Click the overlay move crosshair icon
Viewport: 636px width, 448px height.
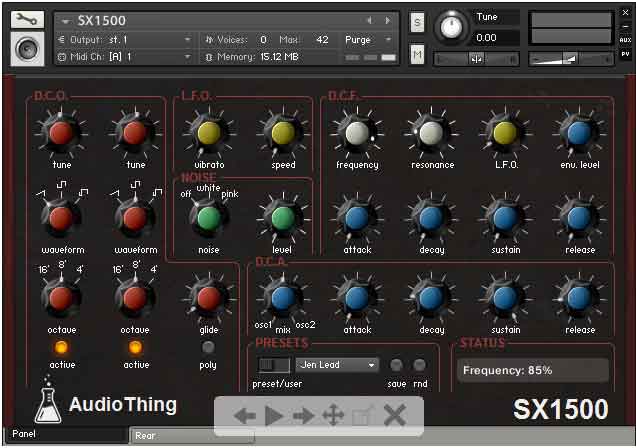tap(333, 416)
